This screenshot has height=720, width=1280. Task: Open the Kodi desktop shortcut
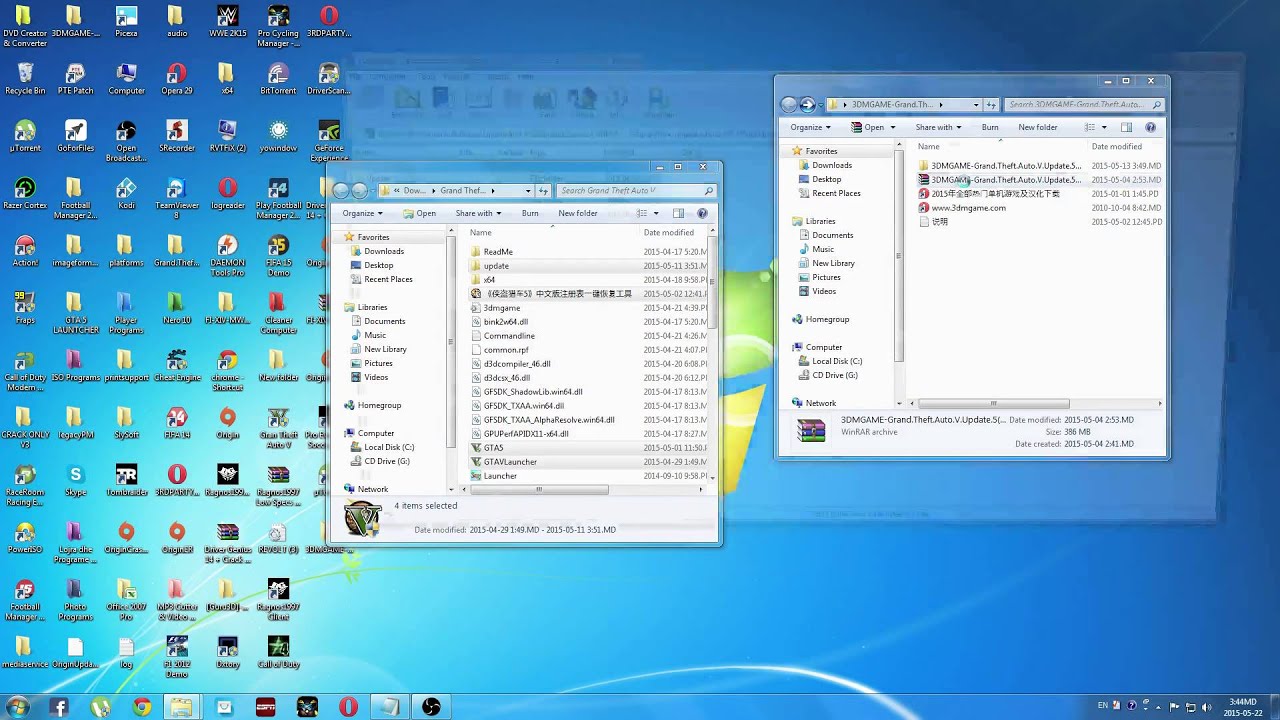point(126,194)
